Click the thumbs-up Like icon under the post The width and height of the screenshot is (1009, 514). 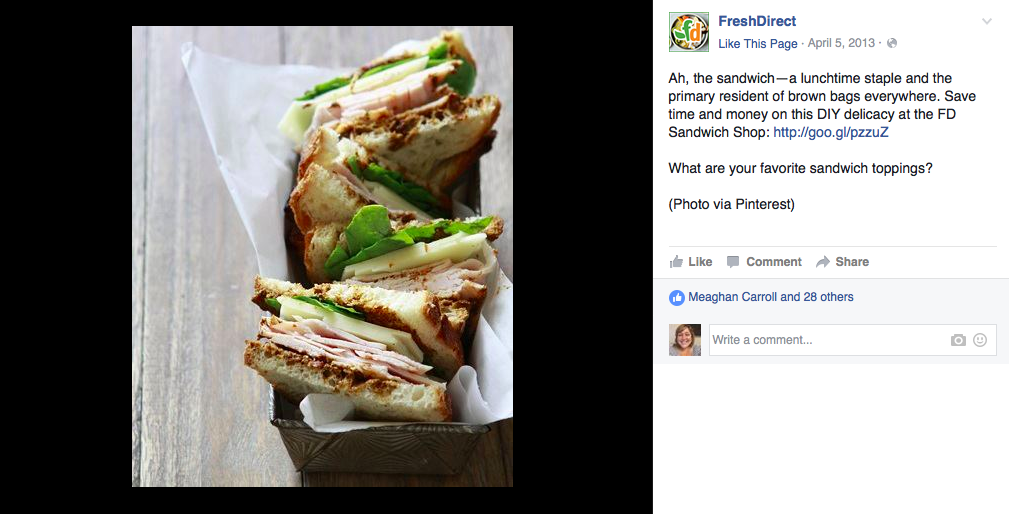[676, 262]
